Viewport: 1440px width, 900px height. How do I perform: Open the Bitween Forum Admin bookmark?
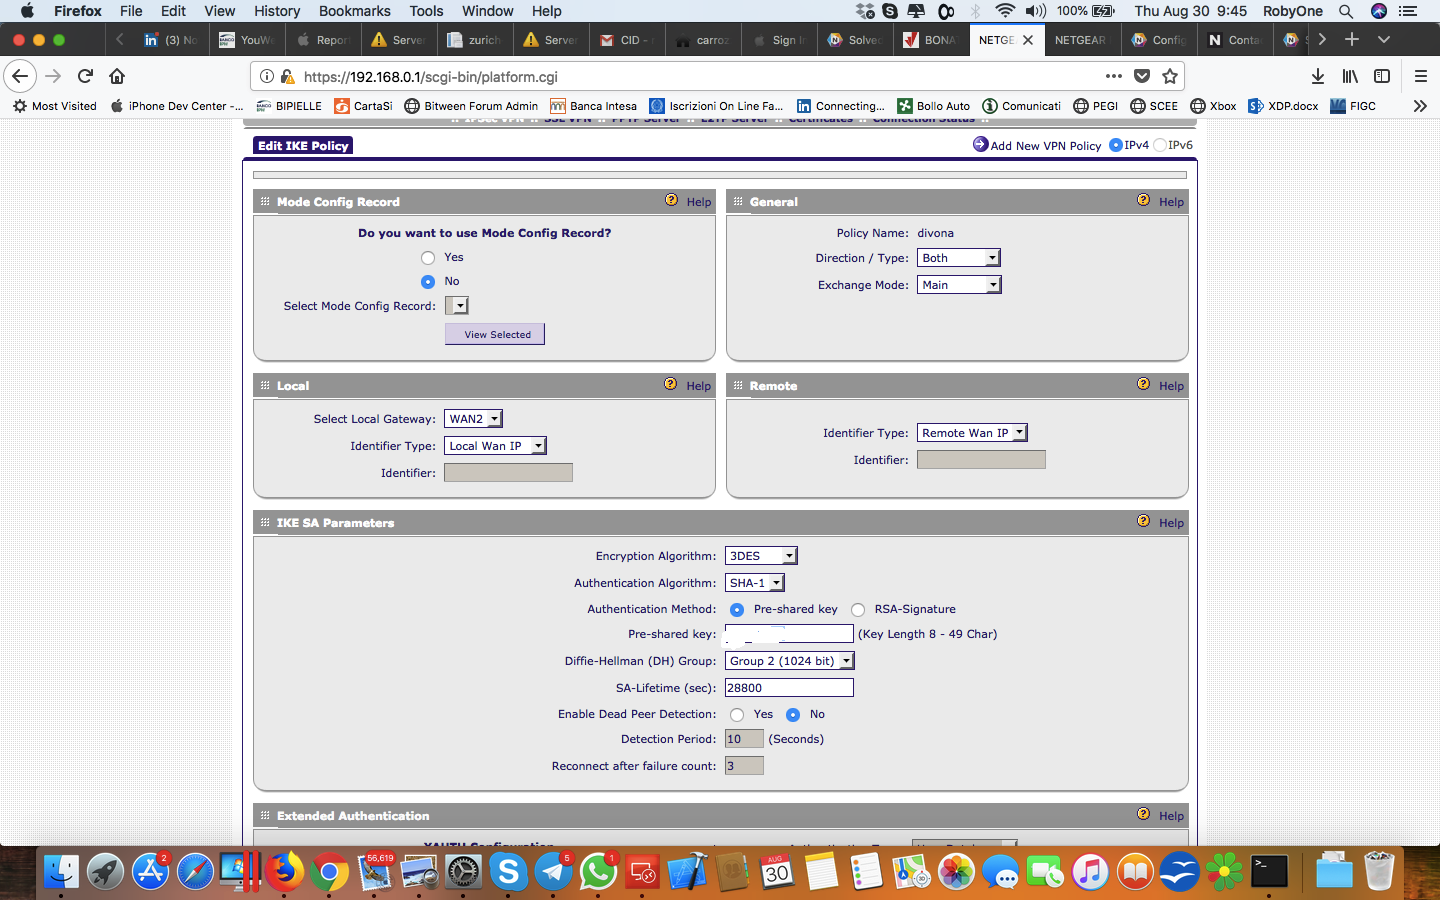point(471,106)
